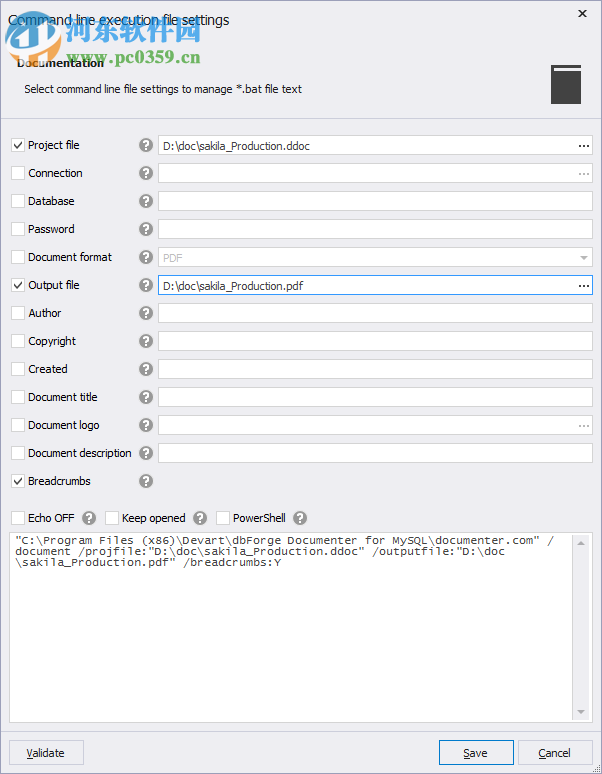Open help icon for Document logo

click(146, 425)
